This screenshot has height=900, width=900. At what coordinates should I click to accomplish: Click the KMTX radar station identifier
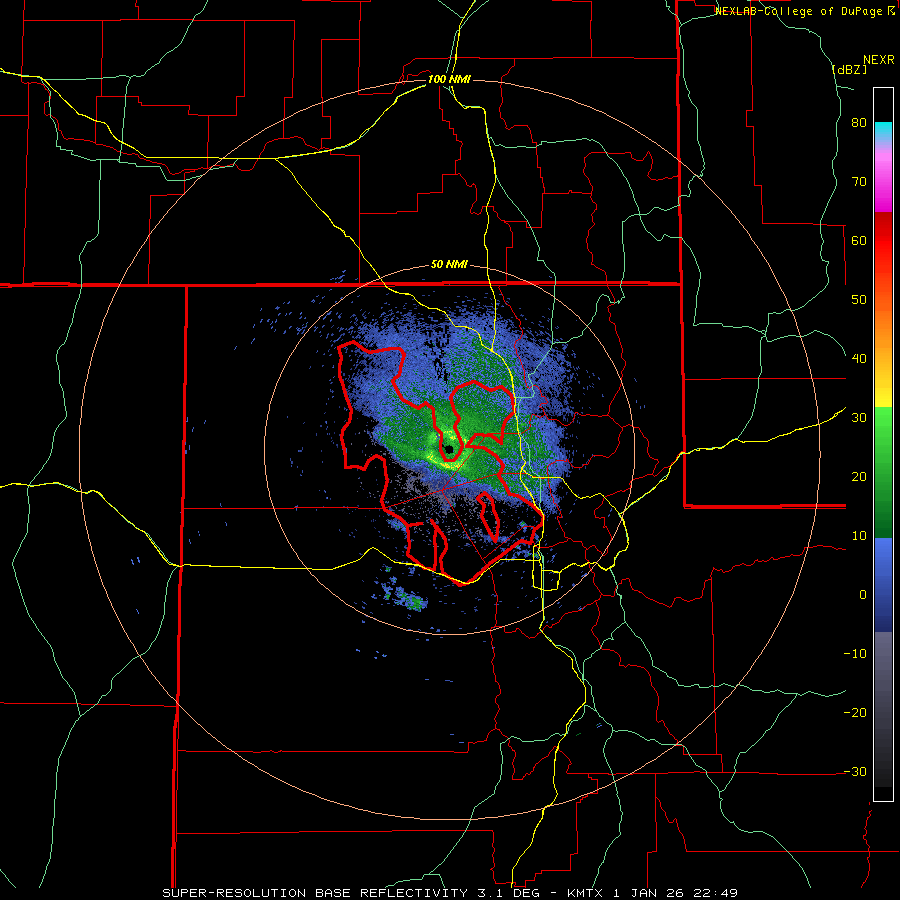point(585,893)
